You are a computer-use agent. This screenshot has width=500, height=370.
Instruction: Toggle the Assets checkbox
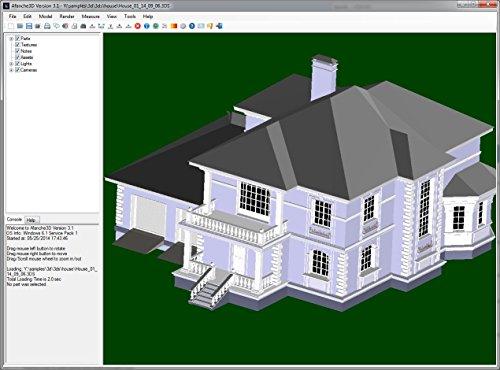[18, 57]
